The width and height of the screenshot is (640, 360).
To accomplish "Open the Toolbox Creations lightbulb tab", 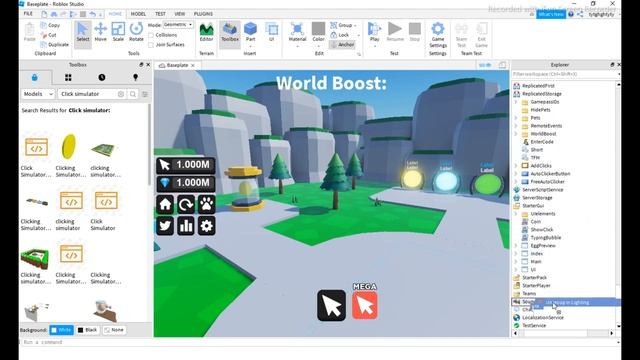I will (x=135, y=78).
